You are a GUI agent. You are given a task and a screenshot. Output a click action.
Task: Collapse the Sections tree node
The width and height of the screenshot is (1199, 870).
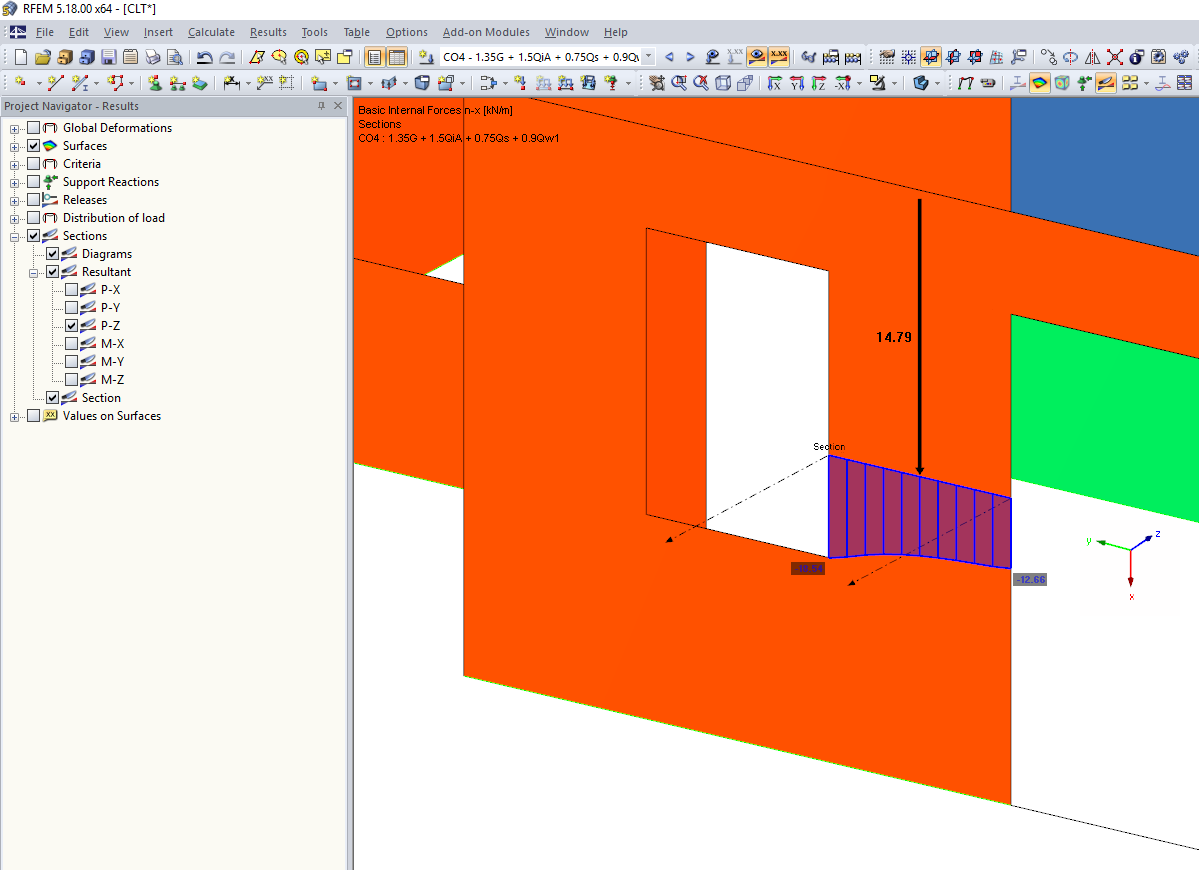click(15, 237)
